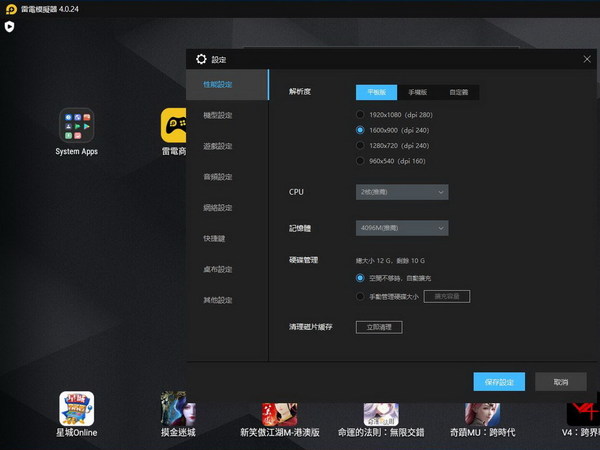600x450 pixels.
Task: Select the 1920x1080 resolution option
Action: point(361,115)
